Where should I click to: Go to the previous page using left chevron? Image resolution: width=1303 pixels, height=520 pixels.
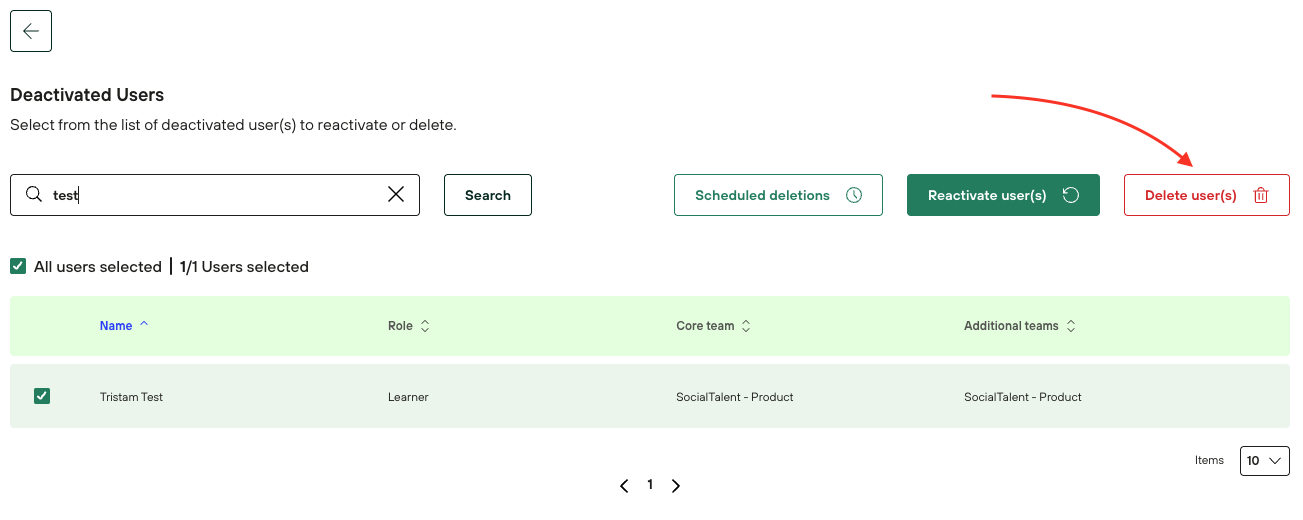tap(624, 486)
